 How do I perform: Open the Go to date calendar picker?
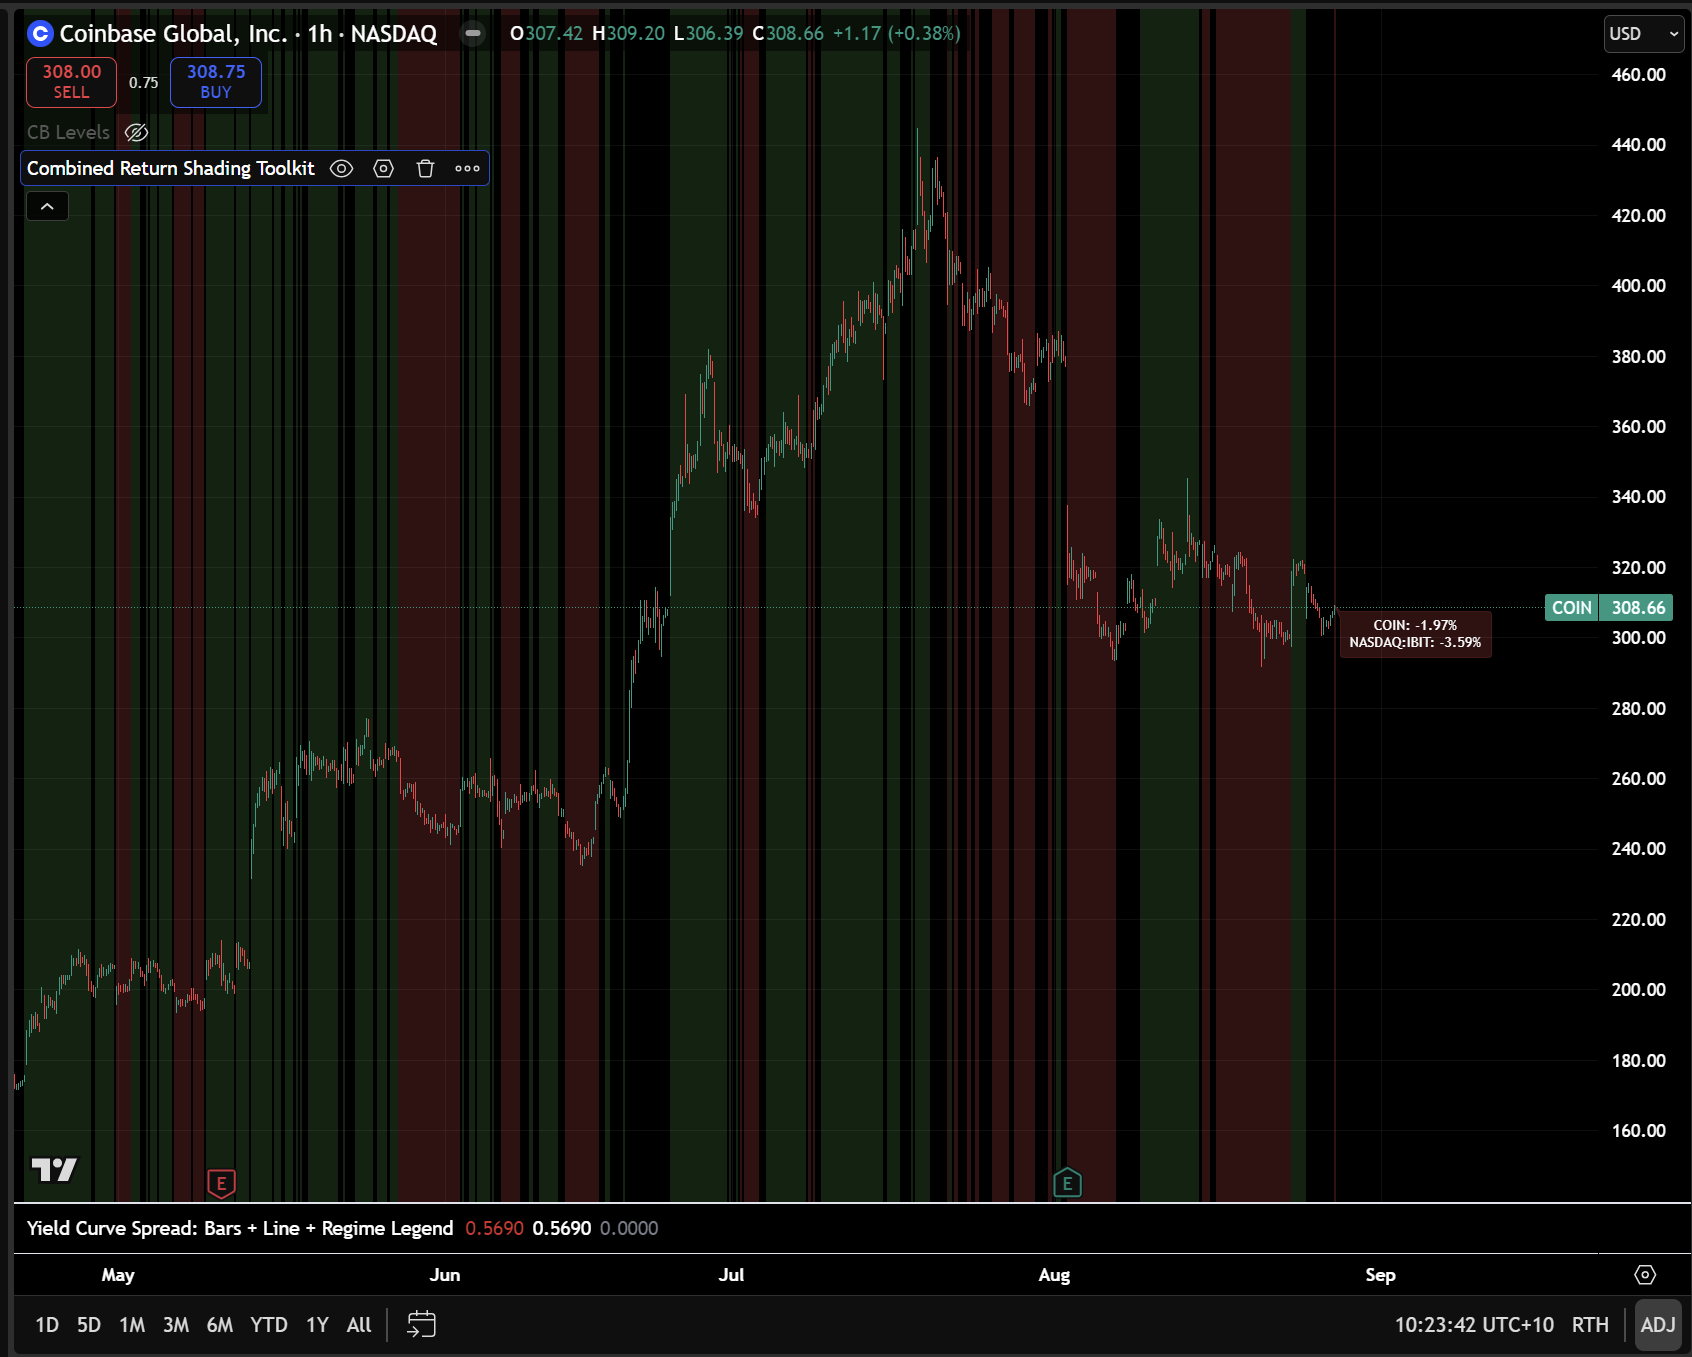point(421,1324)
